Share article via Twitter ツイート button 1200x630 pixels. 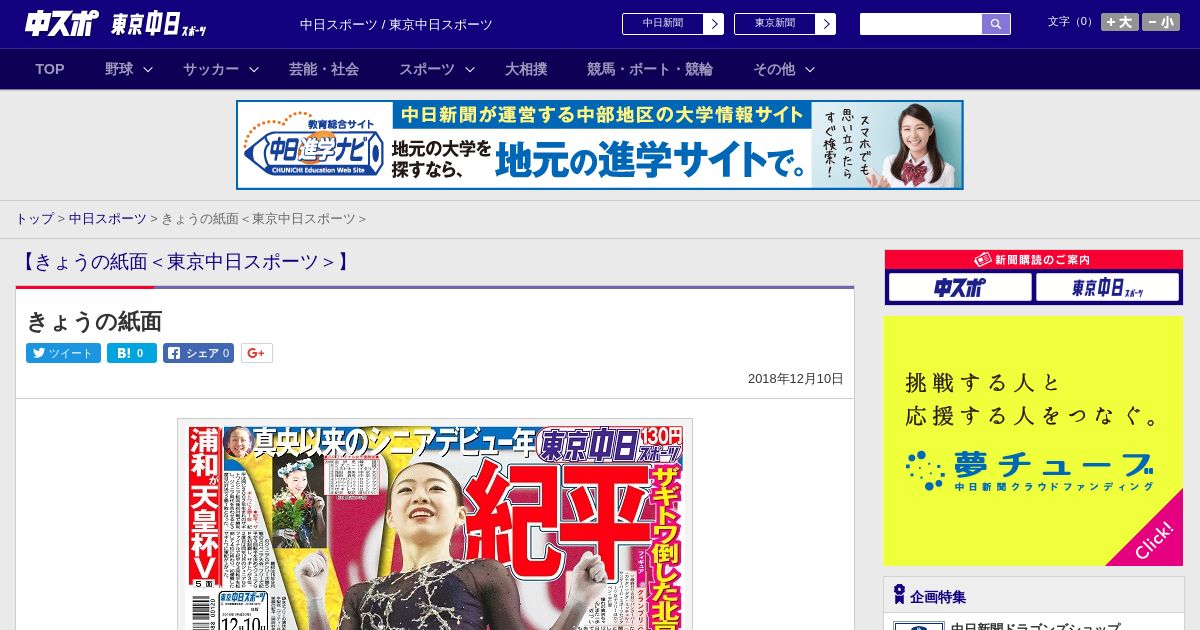(x=63, y=353)
